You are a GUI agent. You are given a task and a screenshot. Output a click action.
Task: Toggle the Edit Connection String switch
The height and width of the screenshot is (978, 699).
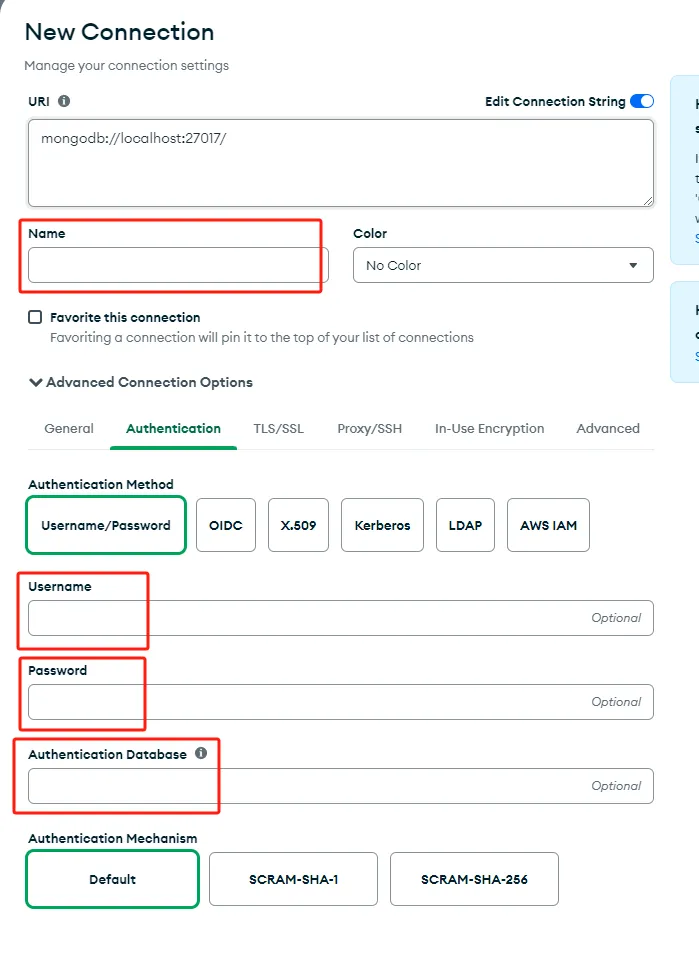coord(642,101)
